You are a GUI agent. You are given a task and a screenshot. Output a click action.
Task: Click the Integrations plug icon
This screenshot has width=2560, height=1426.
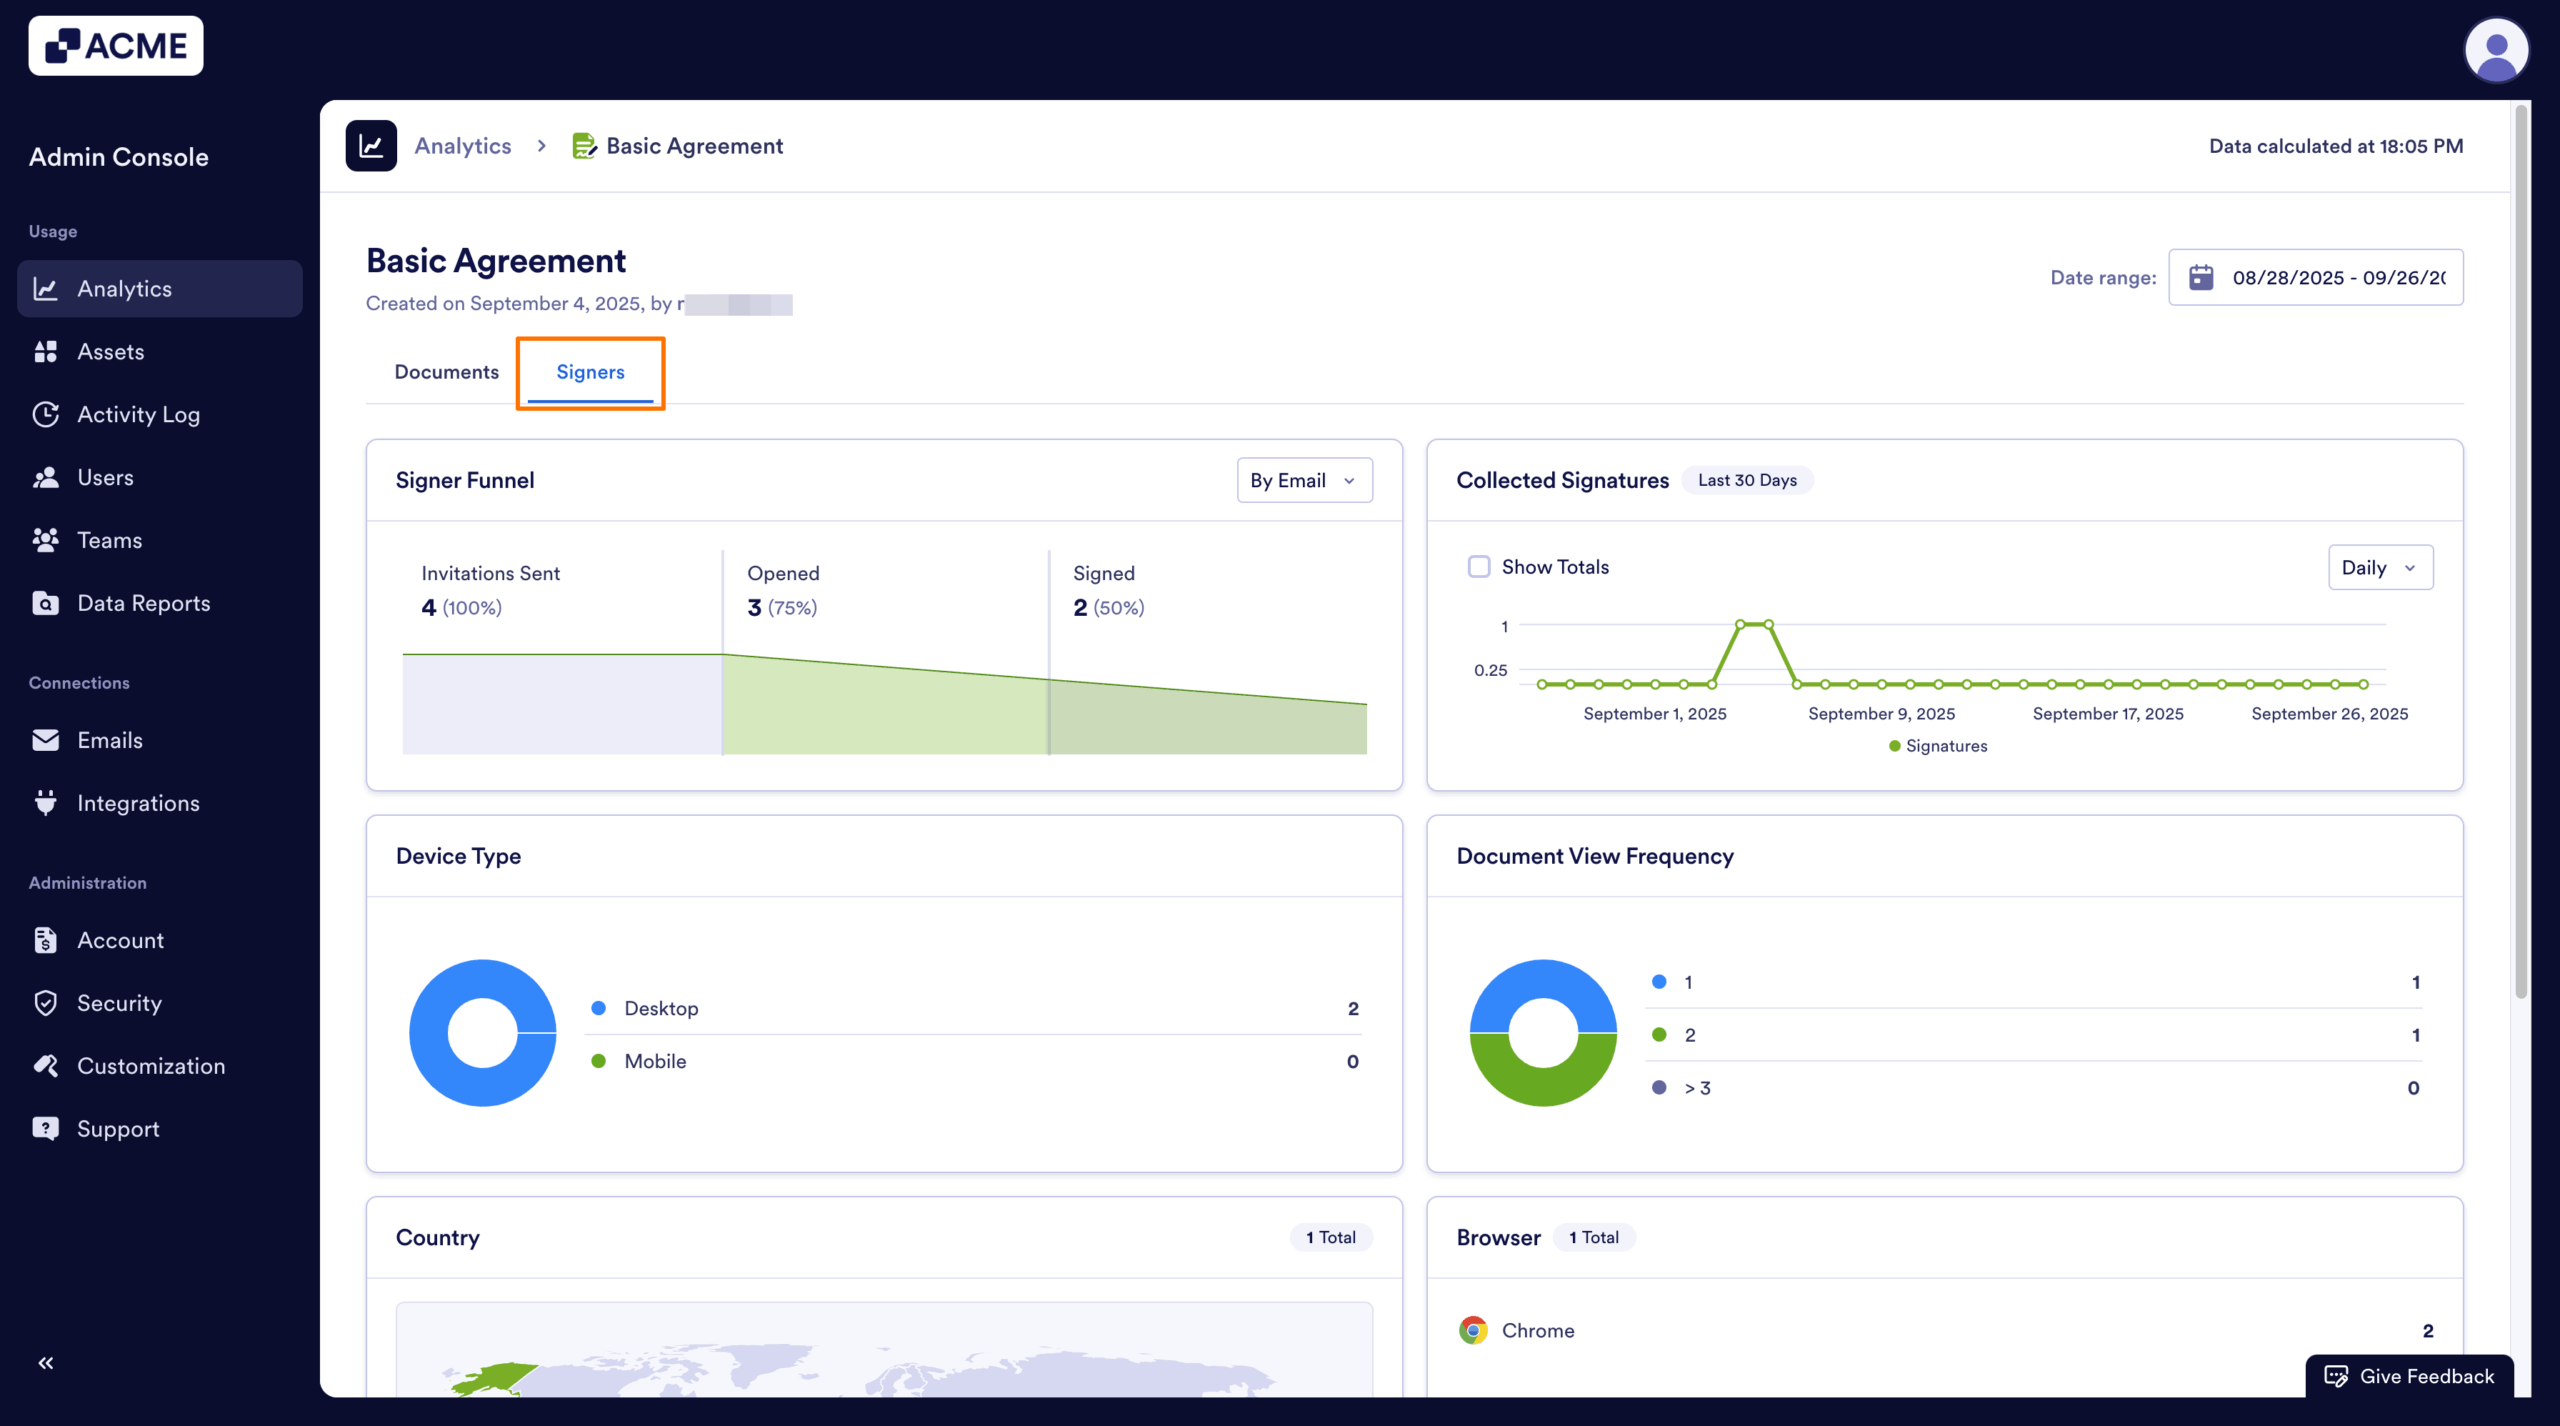click(45, 803)
